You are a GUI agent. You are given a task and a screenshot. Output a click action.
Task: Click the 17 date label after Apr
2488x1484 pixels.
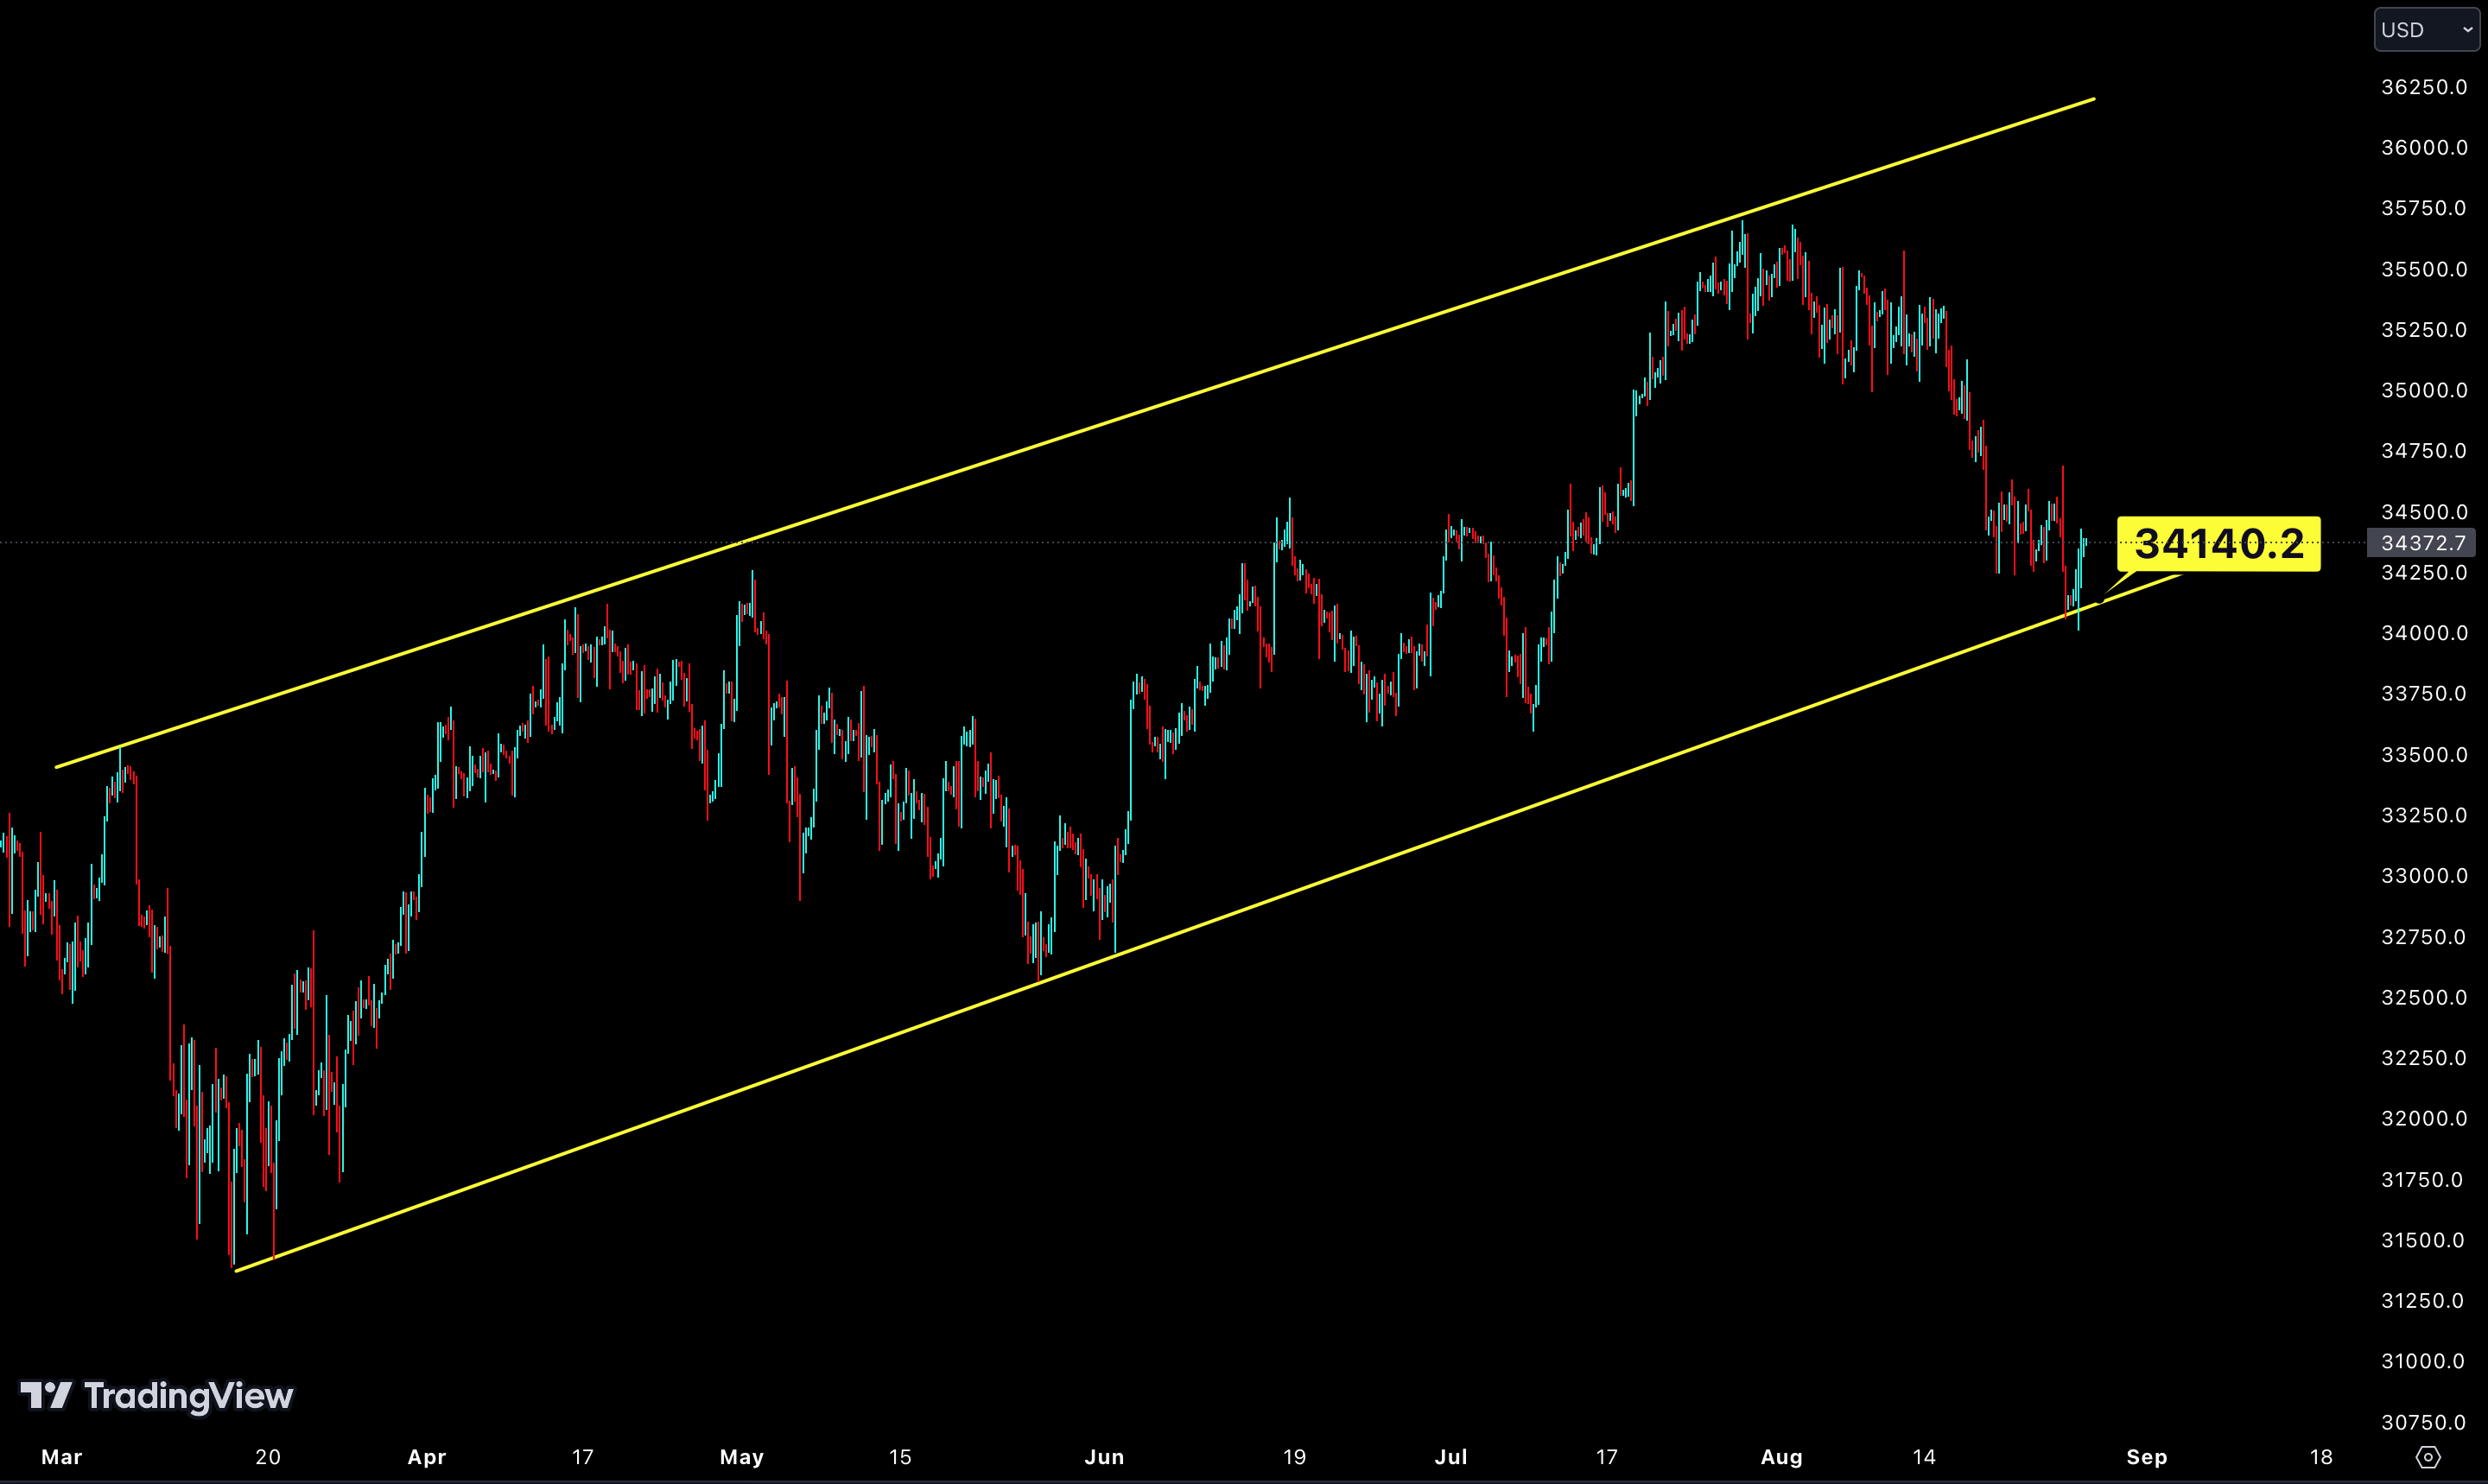(x=583, y=1457)
